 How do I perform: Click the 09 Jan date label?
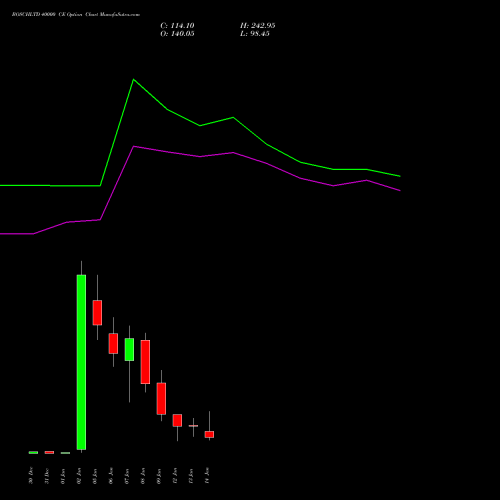pos(159,476)
